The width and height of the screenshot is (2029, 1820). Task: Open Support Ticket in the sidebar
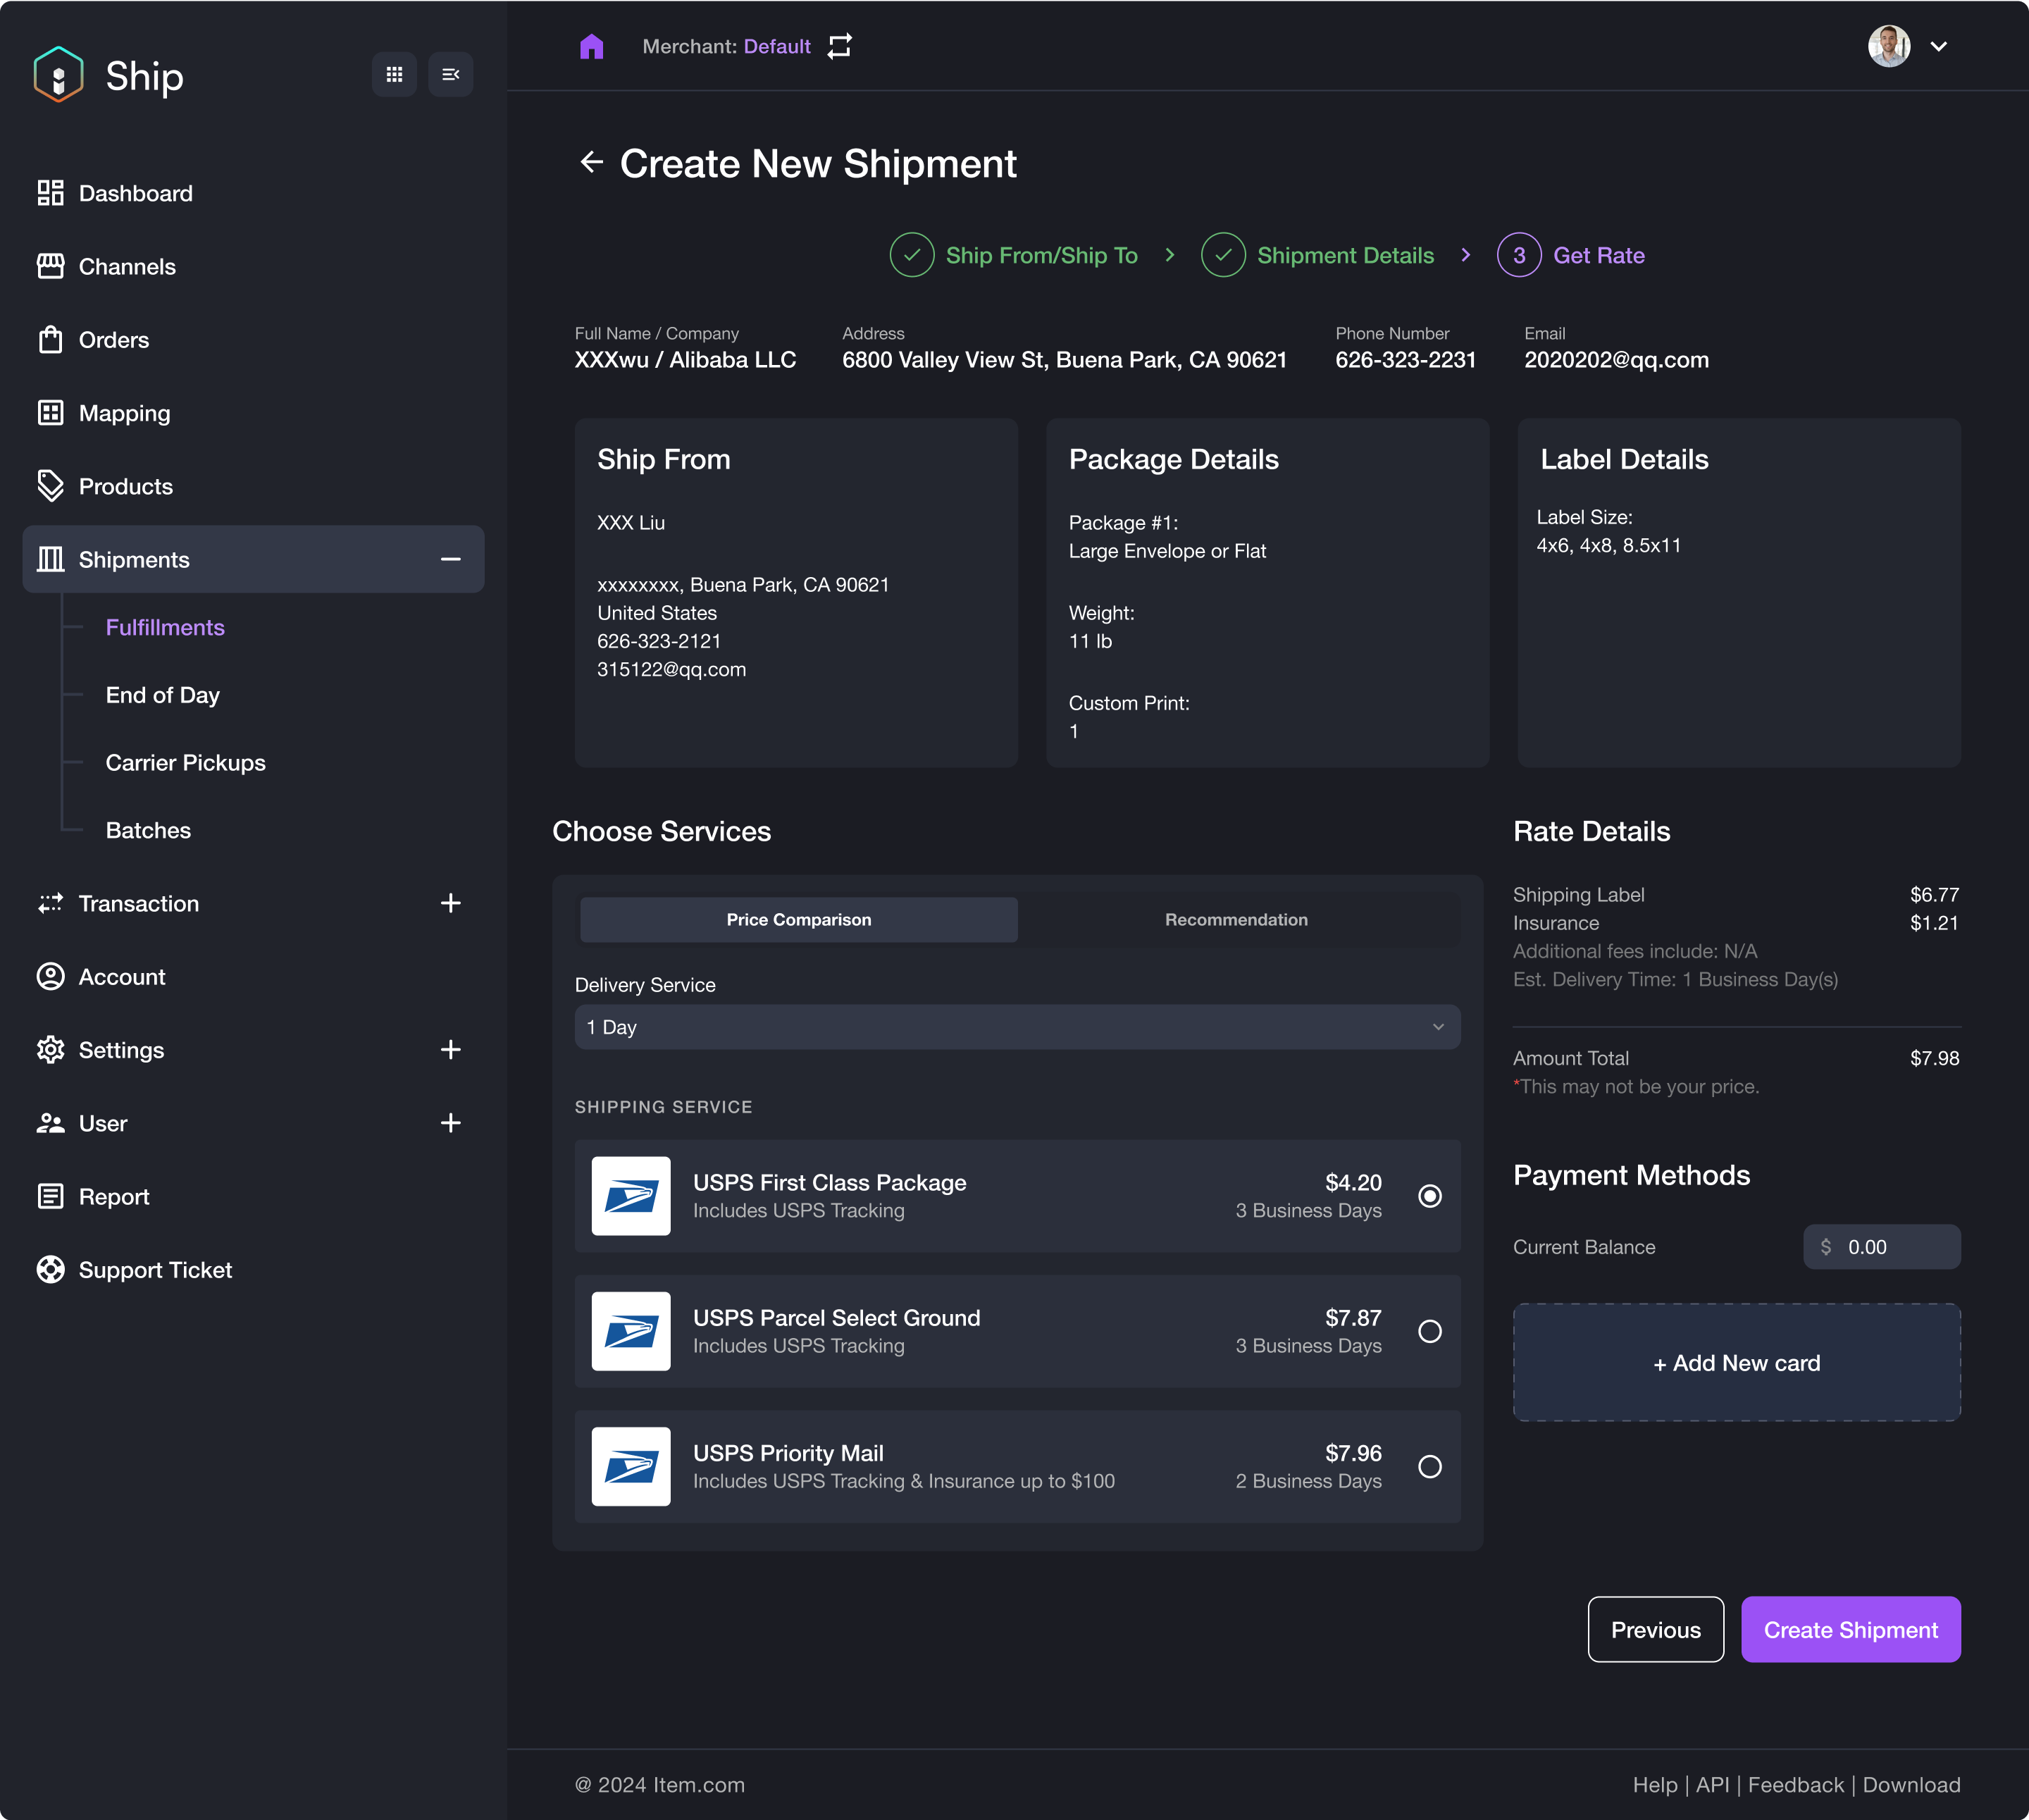pos(155,1270)
